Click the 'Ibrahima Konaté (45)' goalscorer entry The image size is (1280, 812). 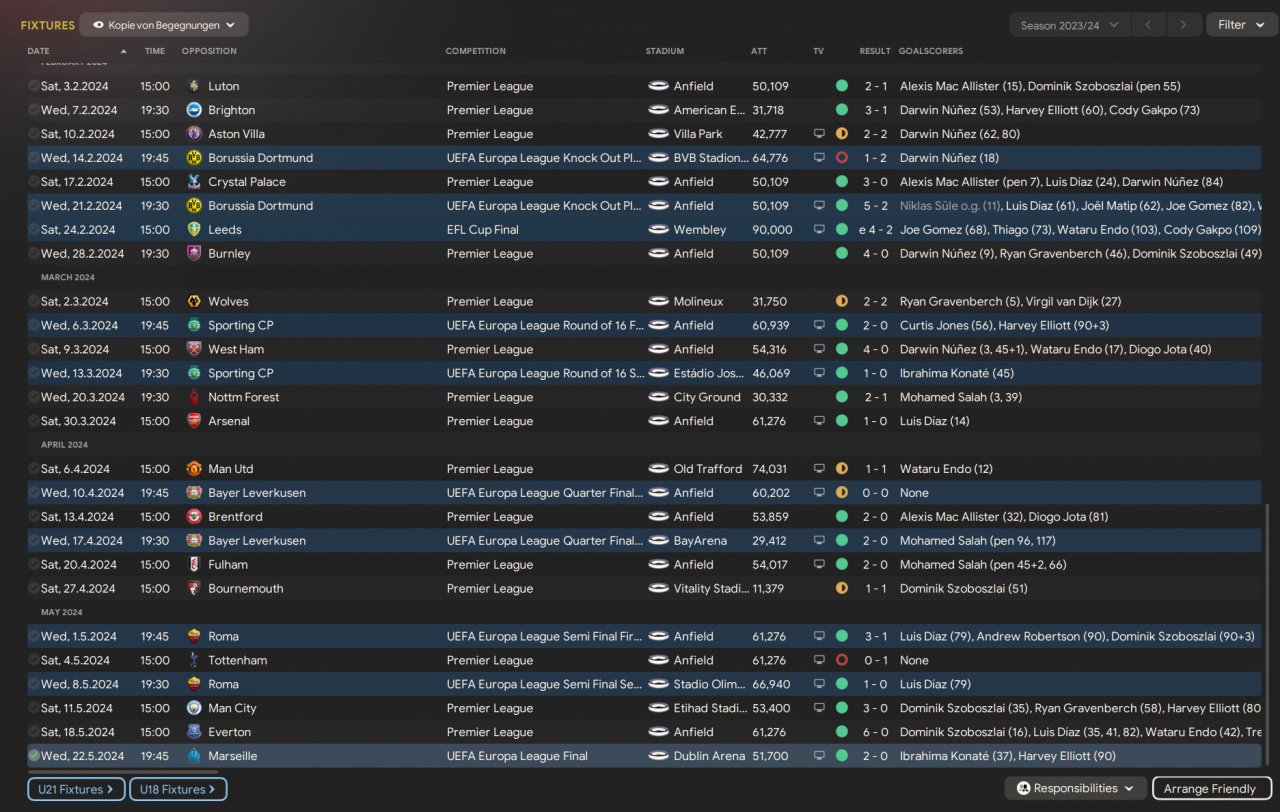(x=957, y=374)
